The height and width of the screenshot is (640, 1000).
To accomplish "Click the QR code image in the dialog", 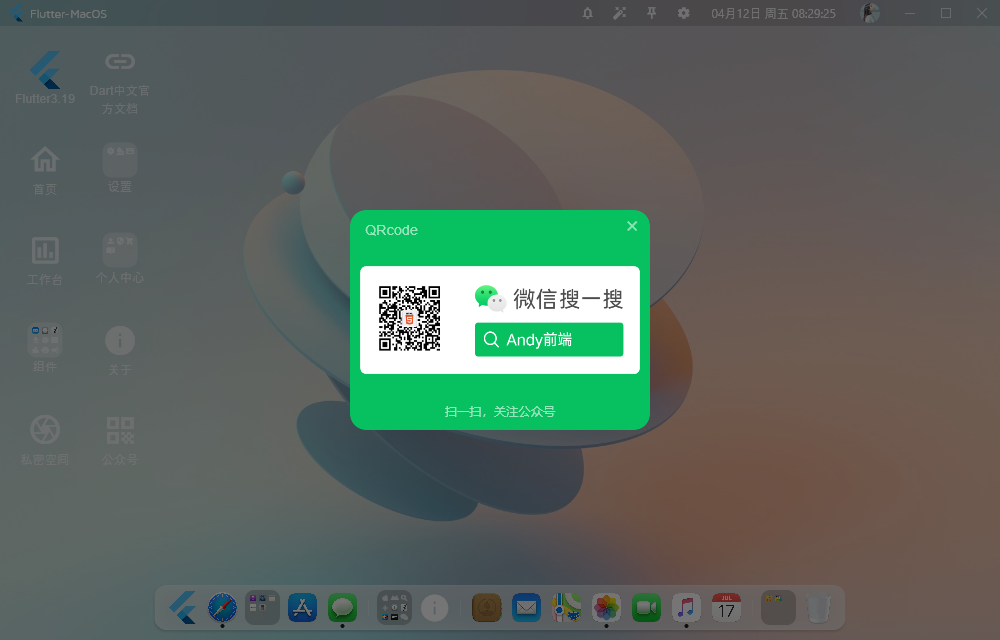I will [409, 319].
